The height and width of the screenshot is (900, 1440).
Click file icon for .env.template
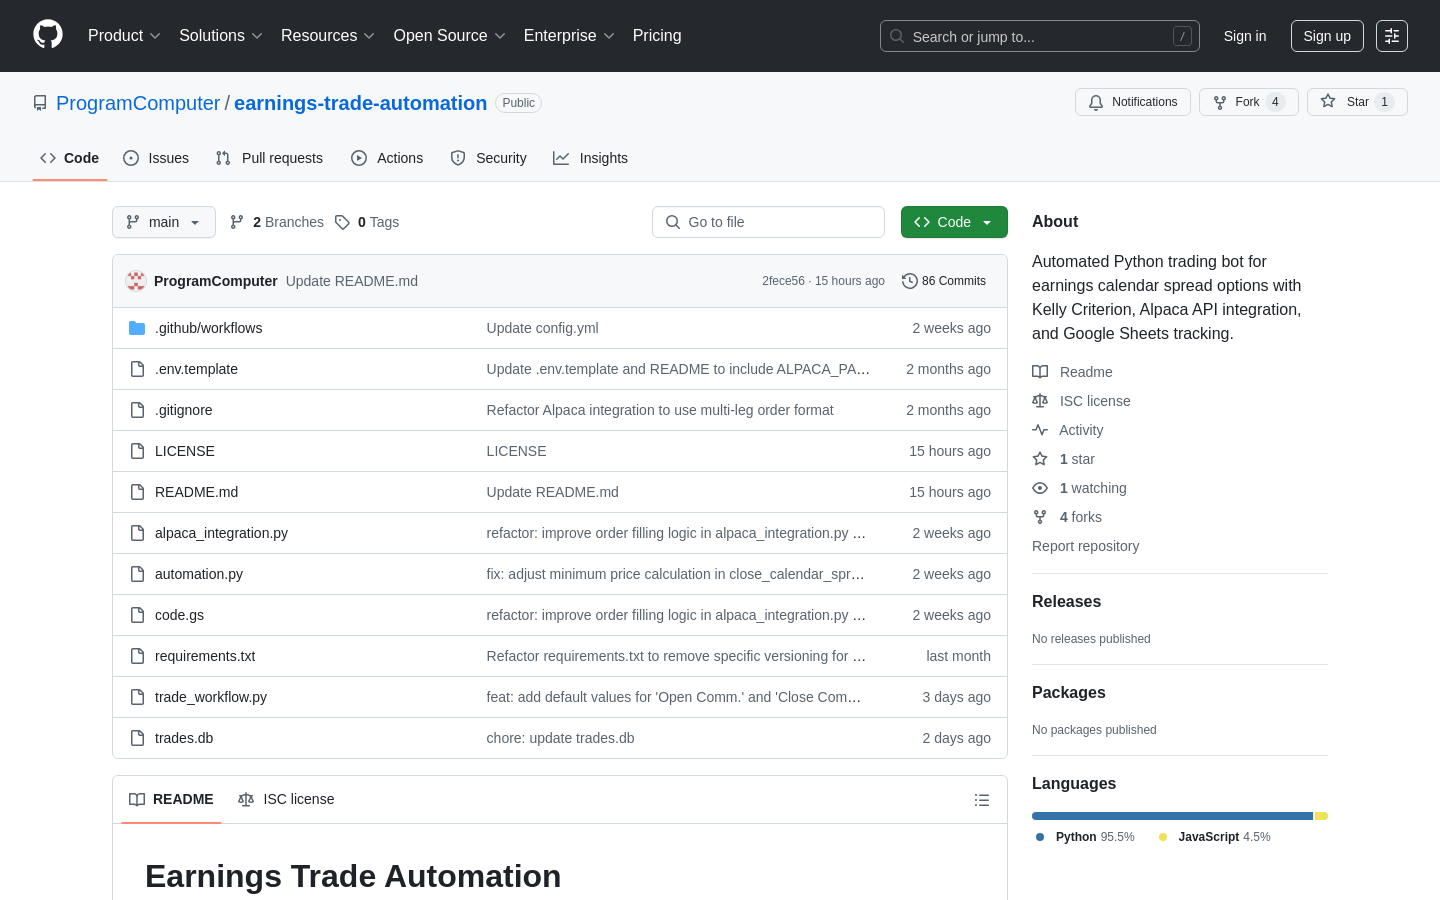click(x=137, y=369)
